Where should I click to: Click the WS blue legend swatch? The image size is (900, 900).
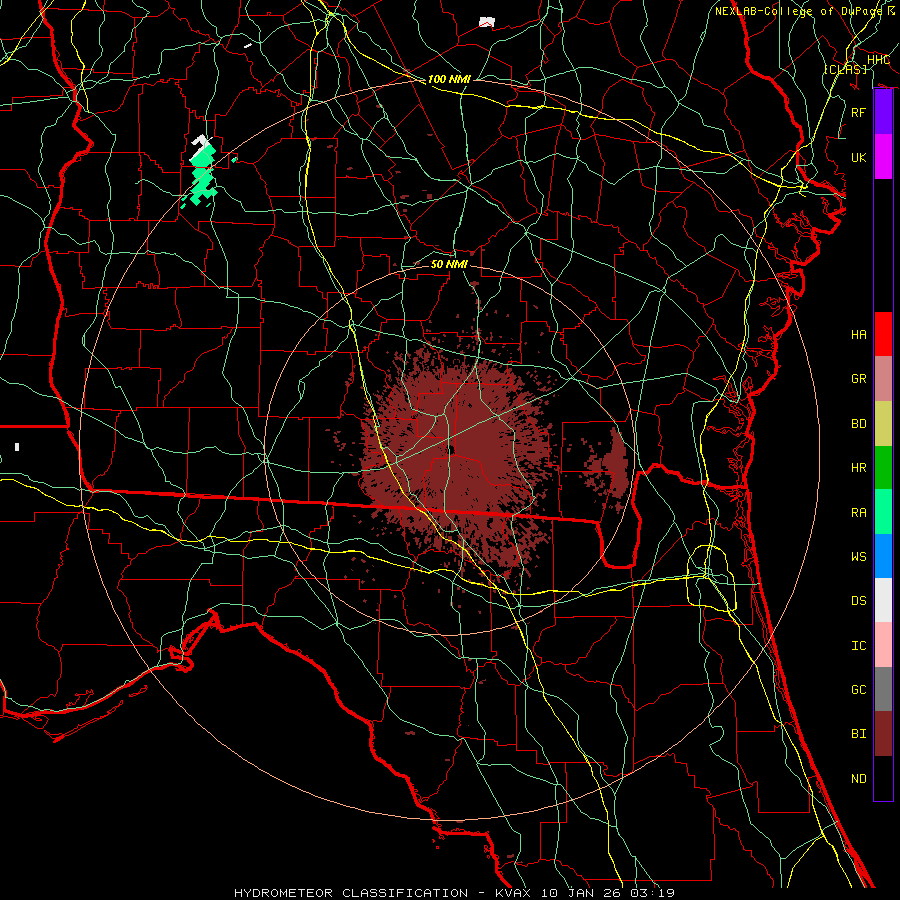(x=883, y=556)
